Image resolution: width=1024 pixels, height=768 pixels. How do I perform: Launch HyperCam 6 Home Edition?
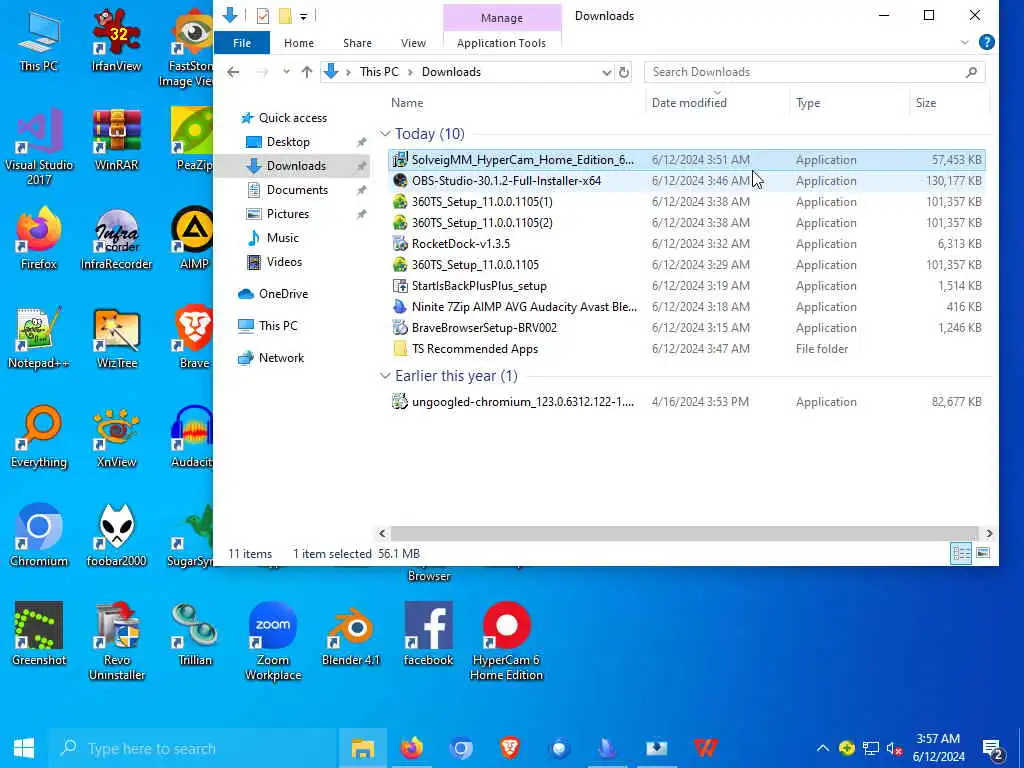(507, 641)
